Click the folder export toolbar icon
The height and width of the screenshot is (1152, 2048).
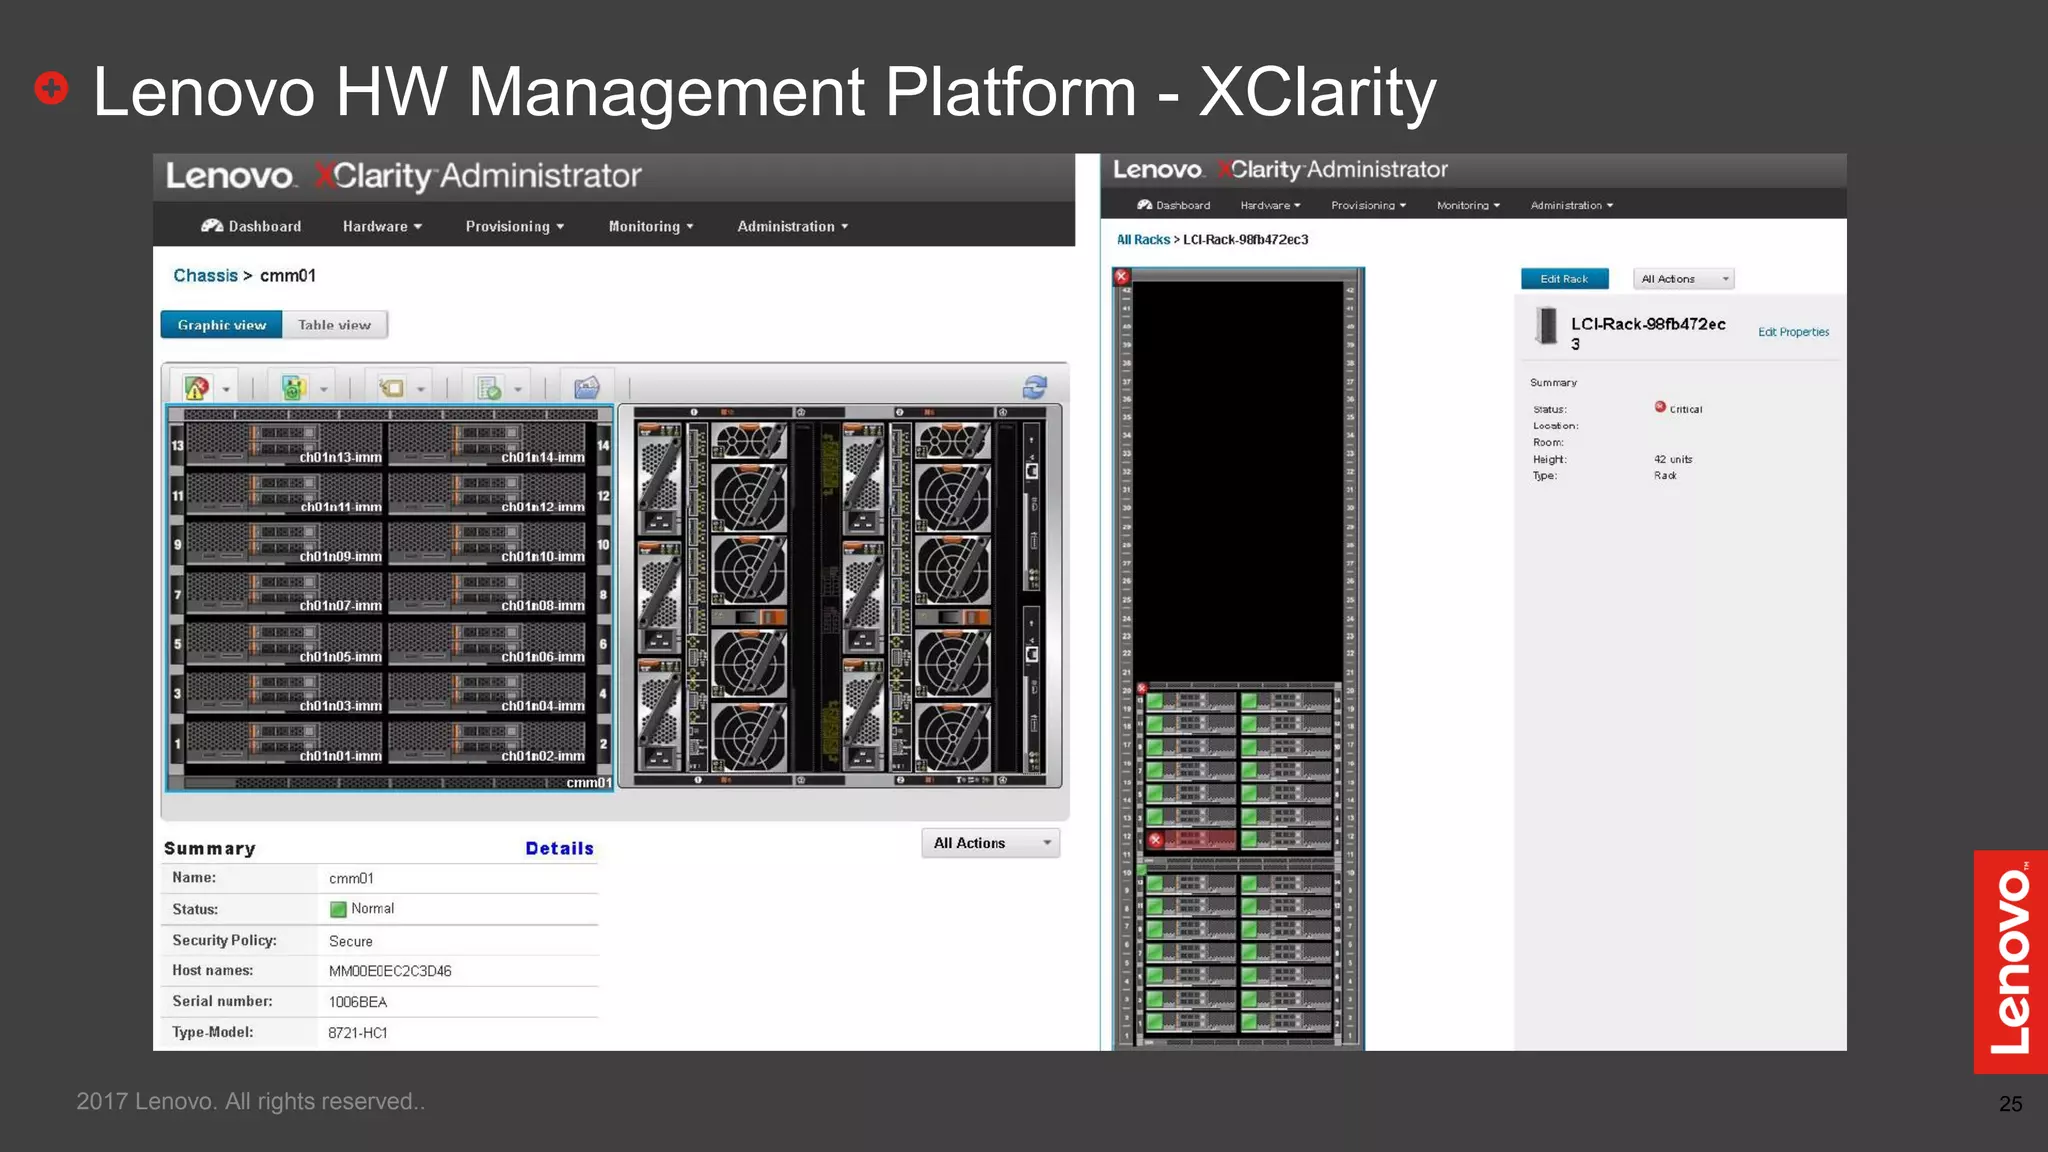point(587,387)
